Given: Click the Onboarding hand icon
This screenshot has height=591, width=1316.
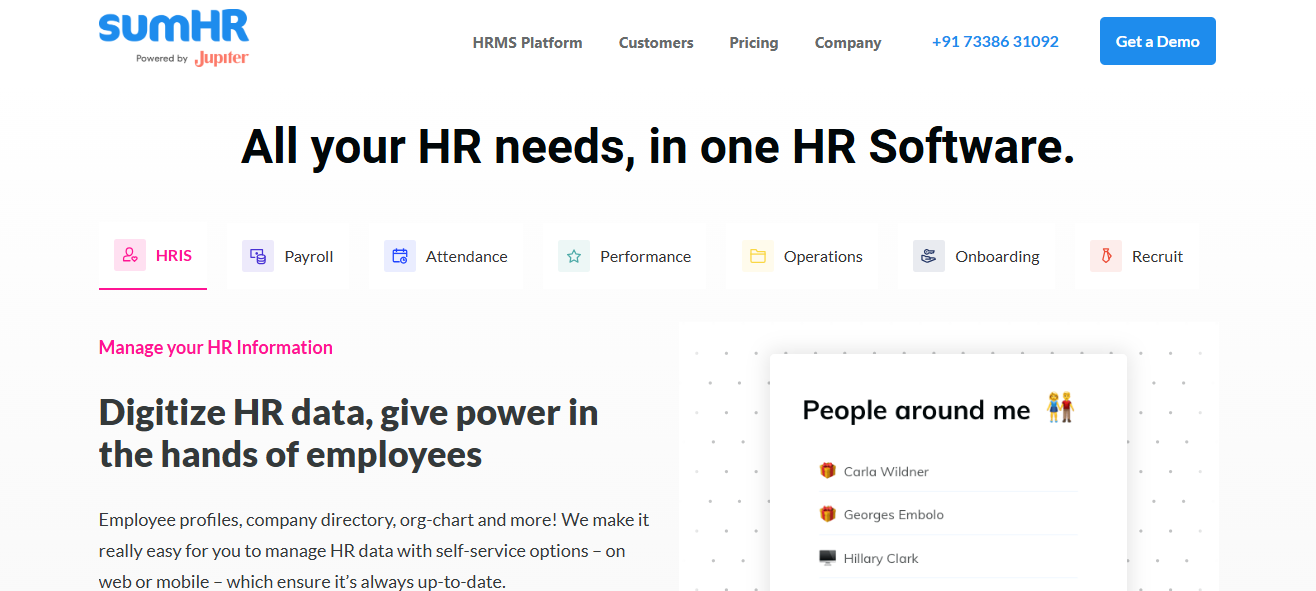Looking at the screenshot, I should point(929,256).
